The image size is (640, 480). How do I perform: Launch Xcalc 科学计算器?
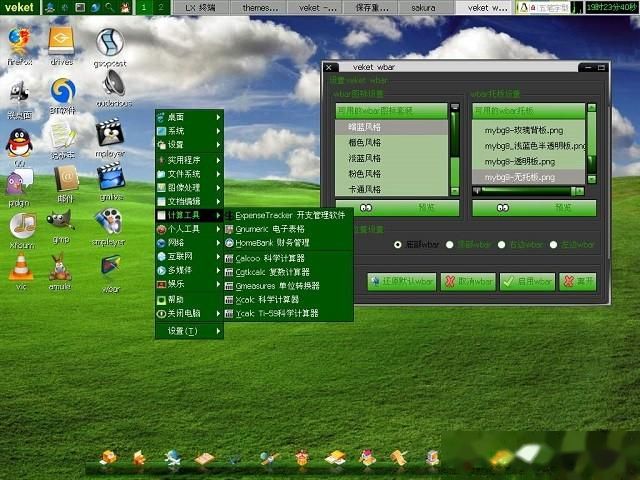(288, 300)
